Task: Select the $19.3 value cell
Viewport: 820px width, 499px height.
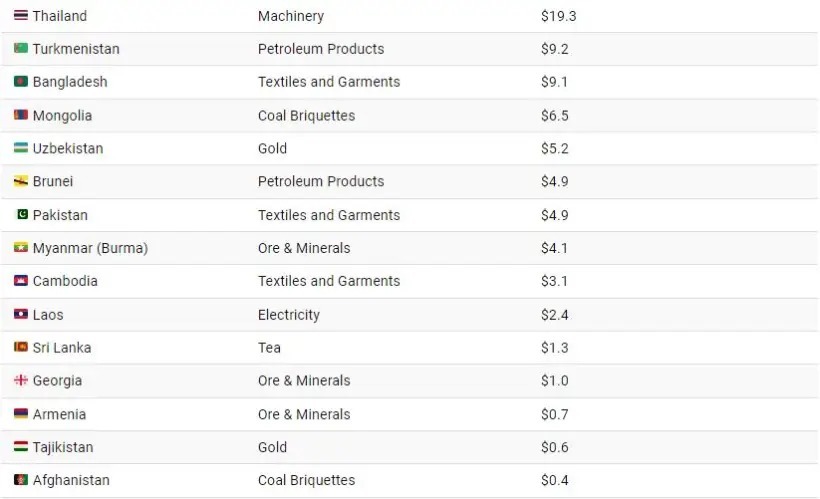Action: [559, 16]
